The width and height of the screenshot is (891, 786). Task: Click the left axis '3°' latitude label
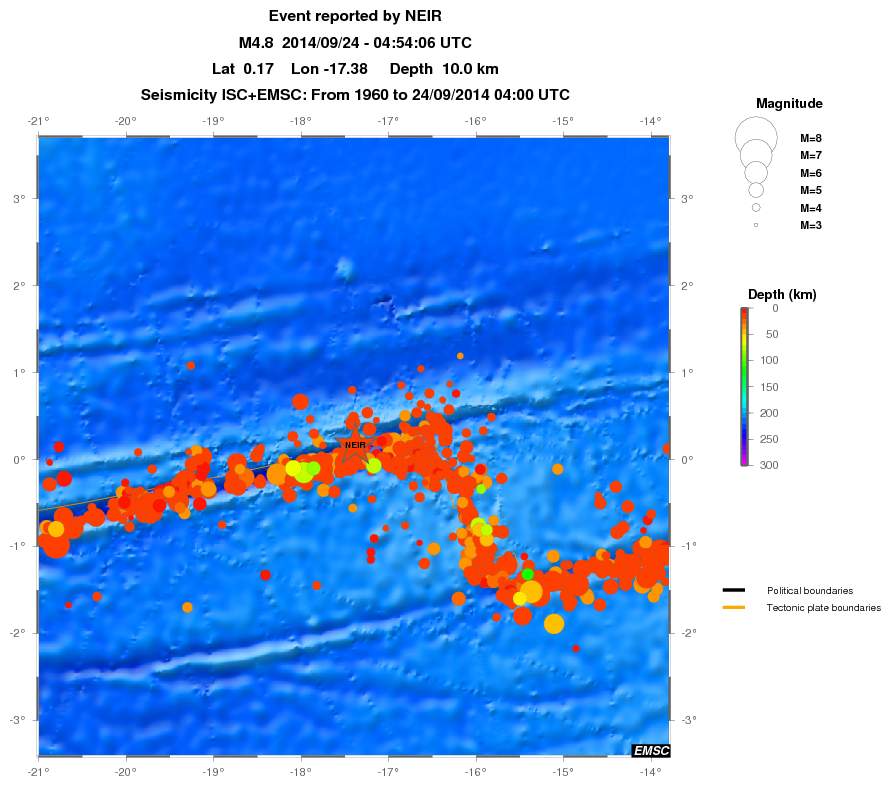coord(19,199)
